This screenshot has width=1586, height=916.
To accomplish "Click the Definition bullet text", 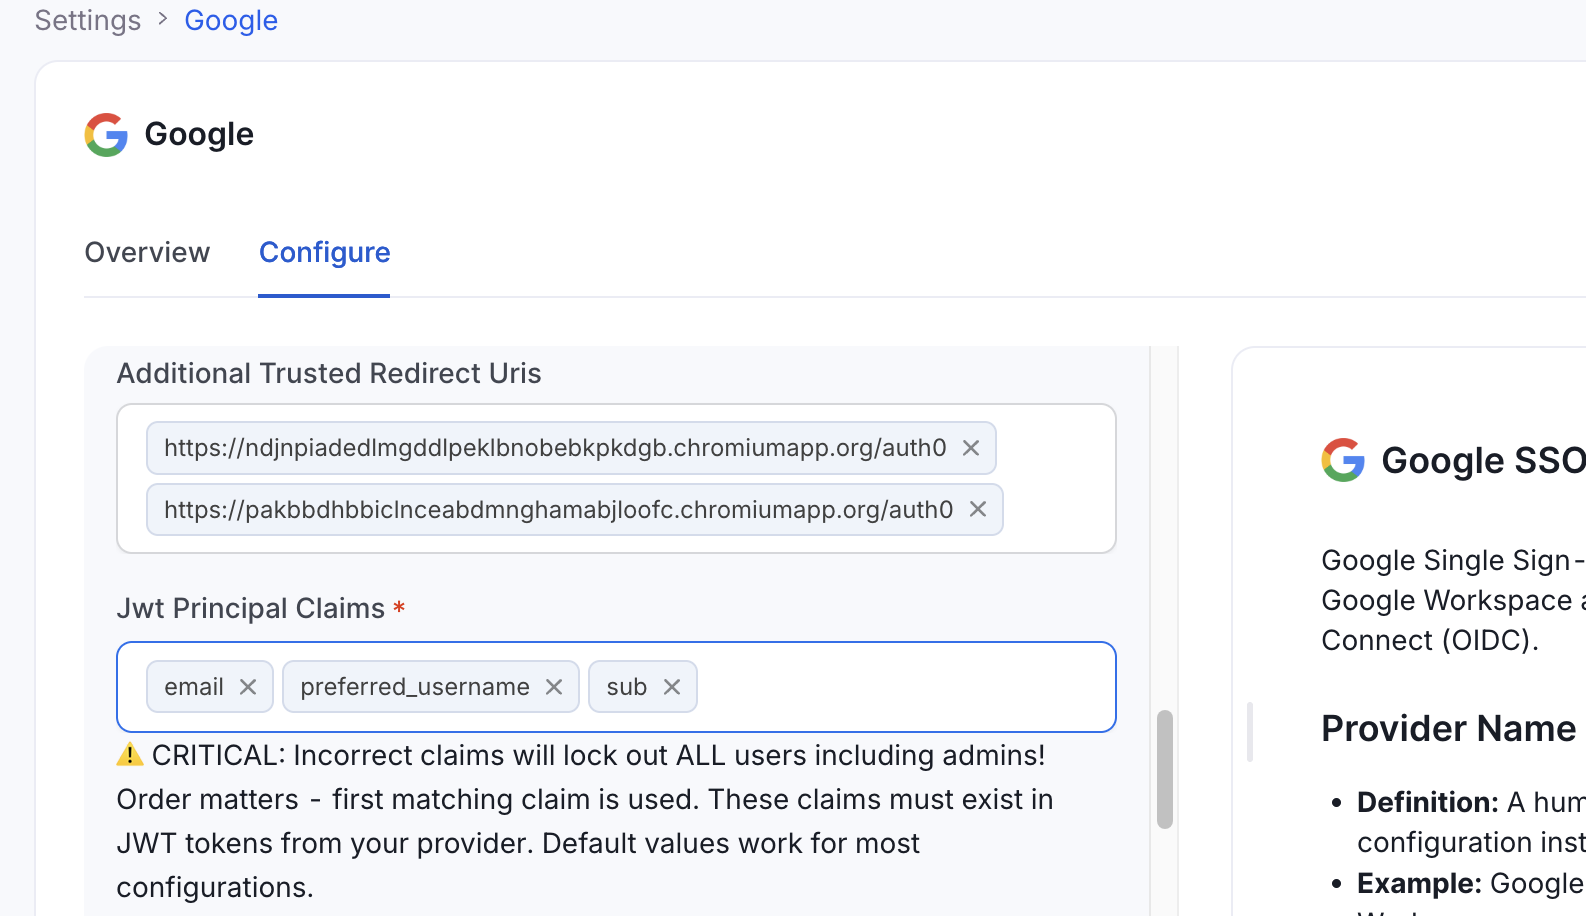I will (1471, 822).
